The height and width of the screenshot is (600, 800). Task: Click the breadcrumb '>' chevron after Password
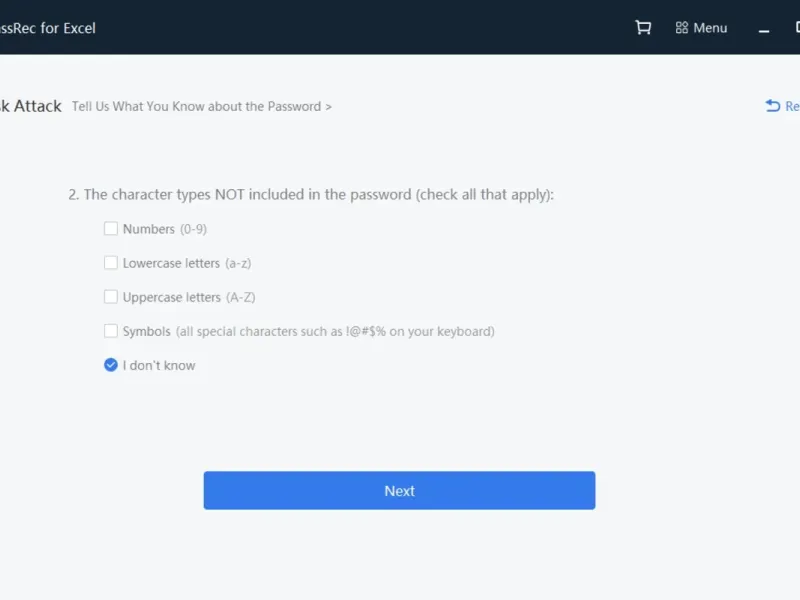[329, 107]
